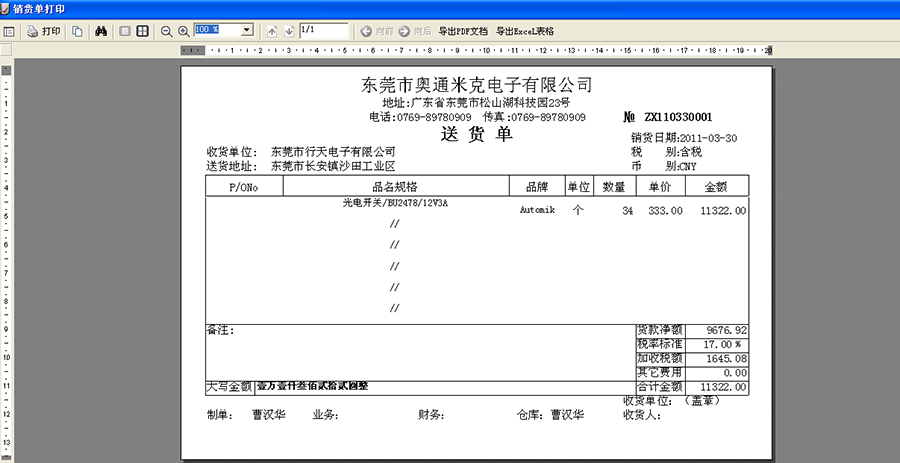This screenshot has width=900, height=463.
Task: Click the copy pages icon
Action: click(77, 32)
